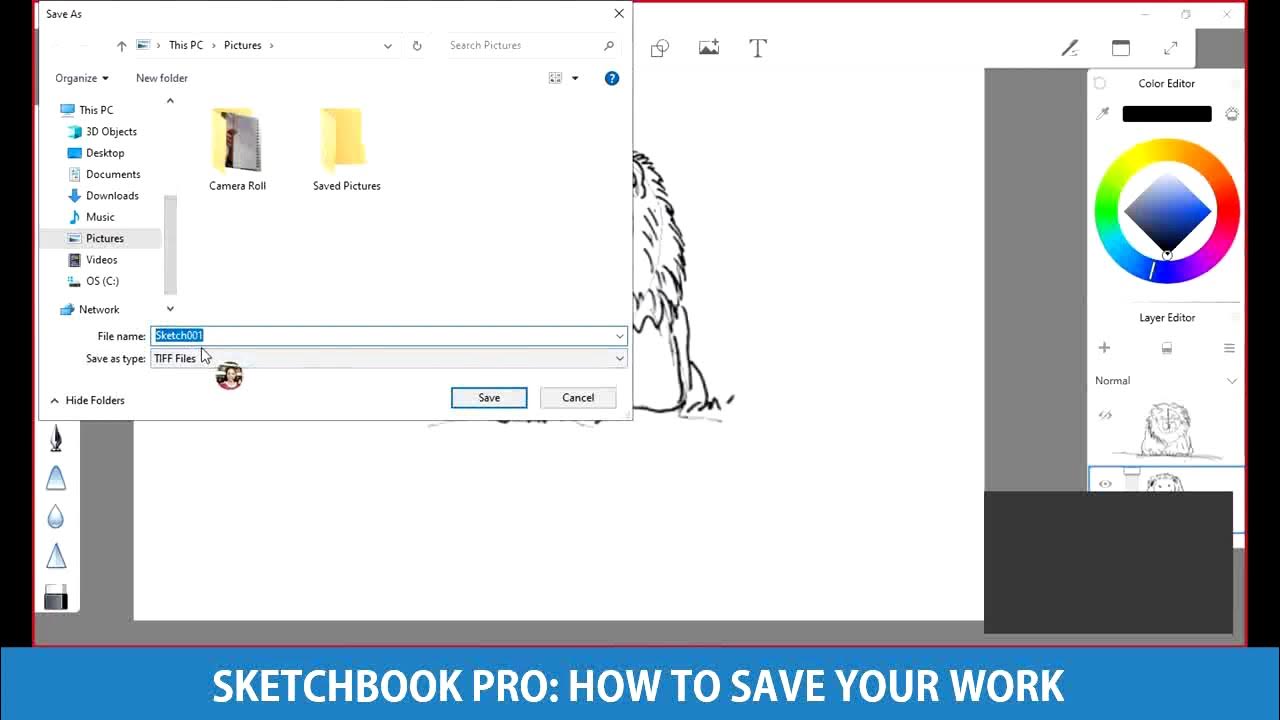Open the color palette icon beside swatch

1232,114
